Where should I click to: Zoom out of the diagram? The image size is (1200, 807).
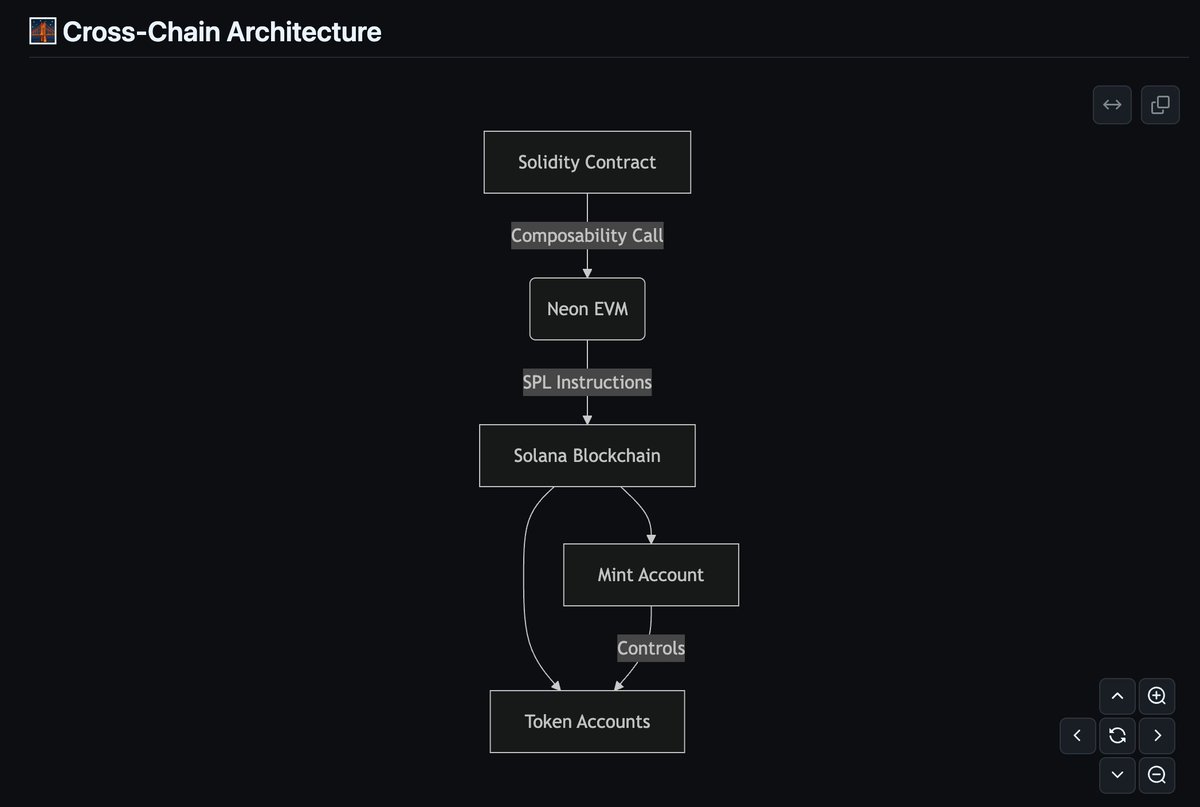click(x=1157, y=775)
